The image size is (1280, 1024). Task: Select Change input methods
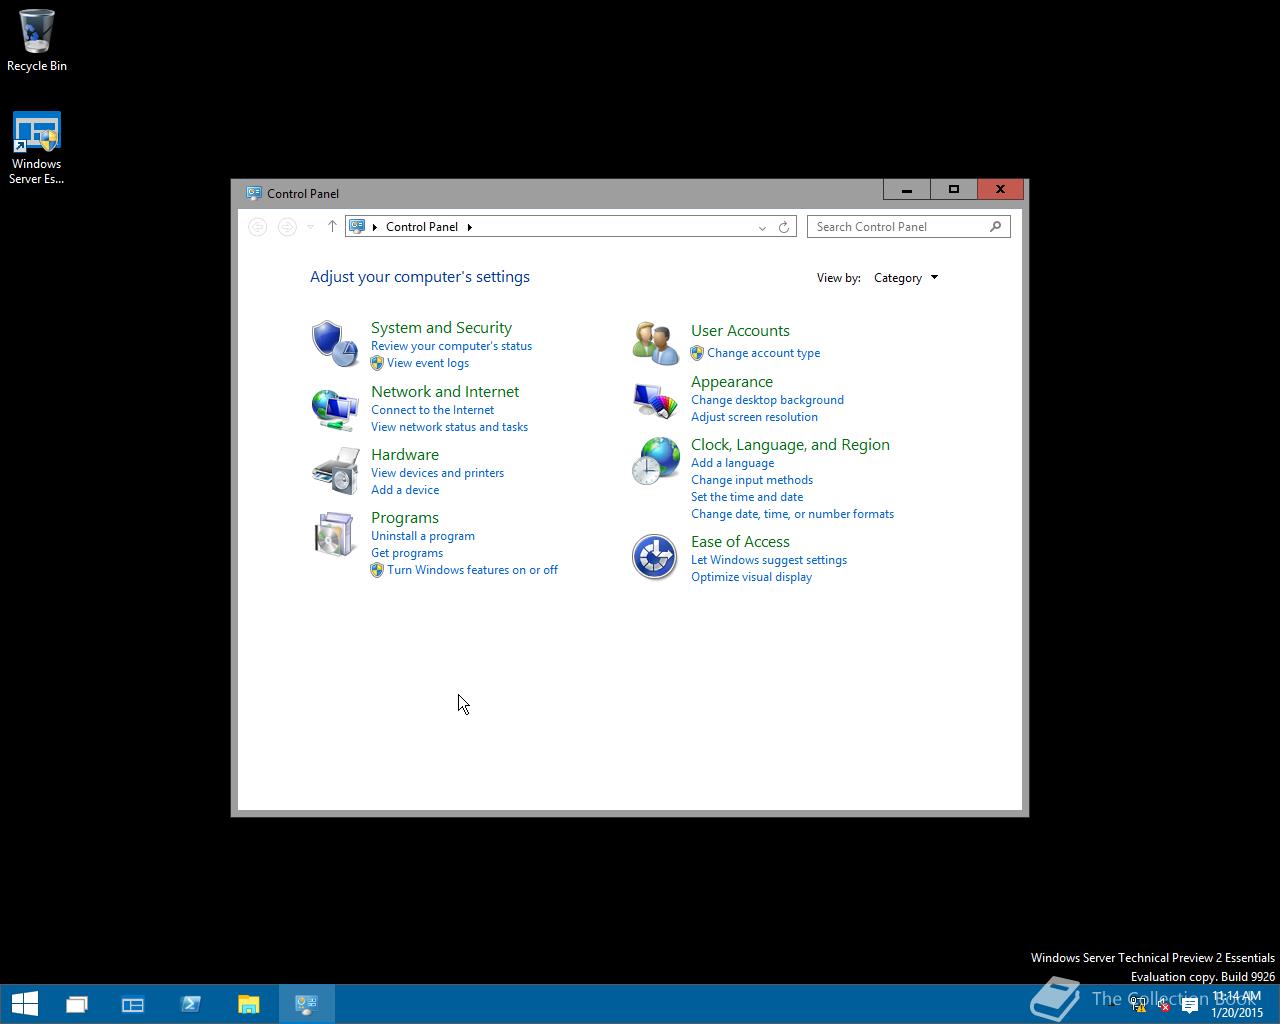pyautogui.click(x=752, y=480)
